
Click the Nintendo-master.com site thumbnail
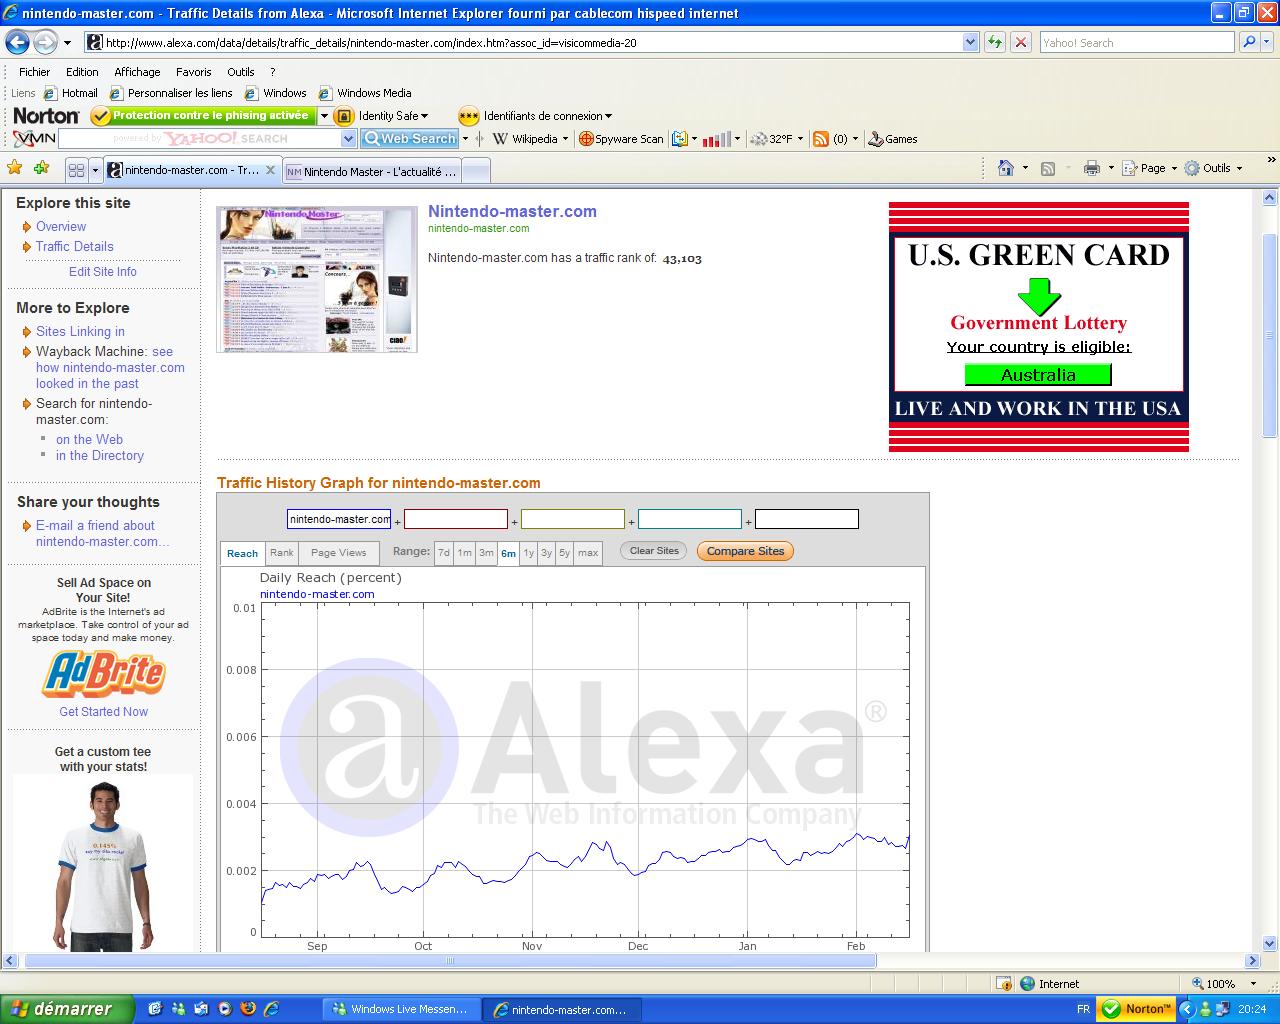click(317, 279)
